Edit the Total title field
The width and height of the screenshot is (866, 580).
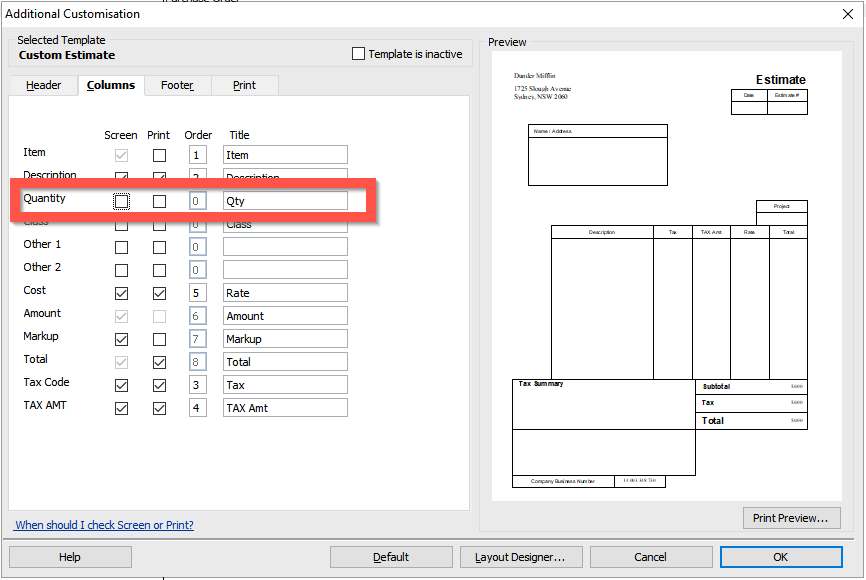[285, 362]
